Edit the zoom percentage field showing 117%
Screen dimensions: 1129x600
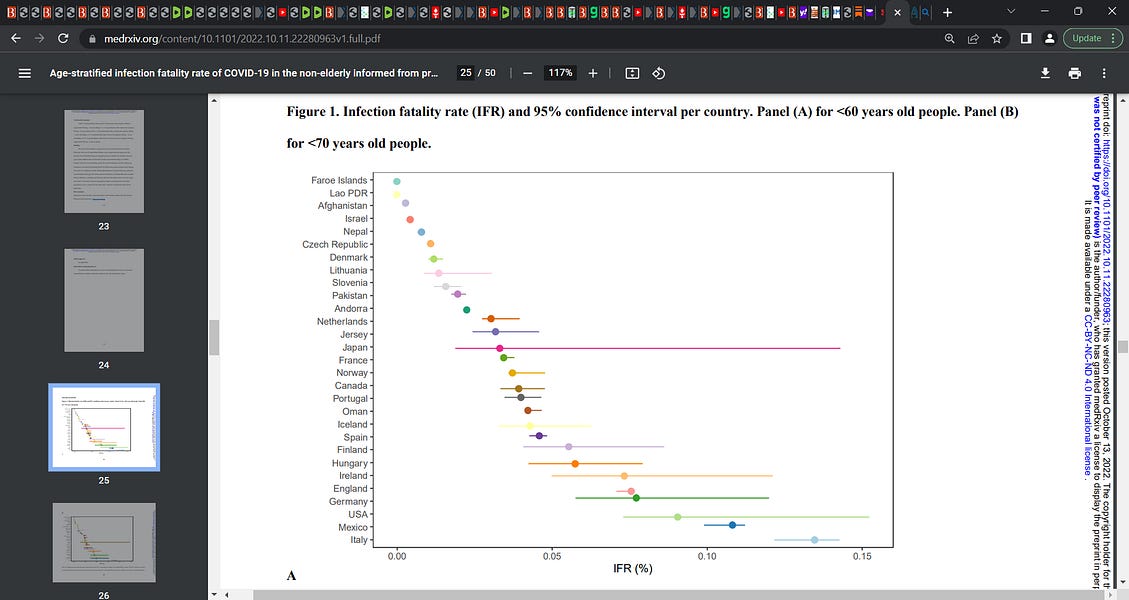[x=559, y=72]
